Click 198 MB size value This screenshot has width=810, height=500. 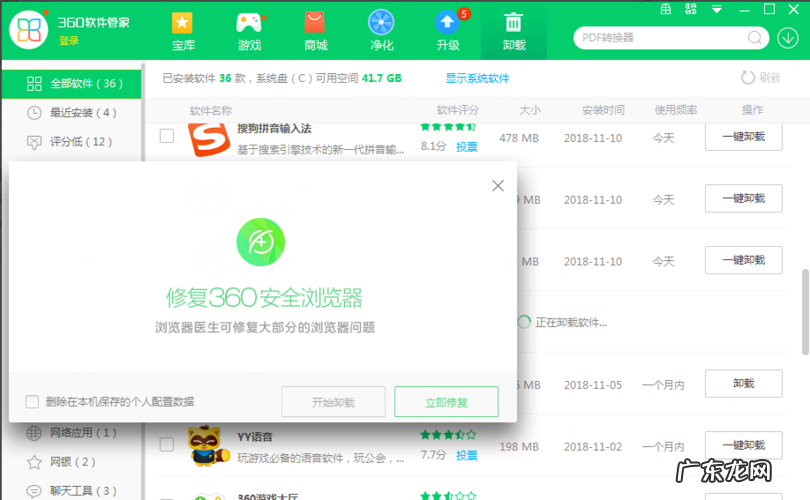click(519, 446)
